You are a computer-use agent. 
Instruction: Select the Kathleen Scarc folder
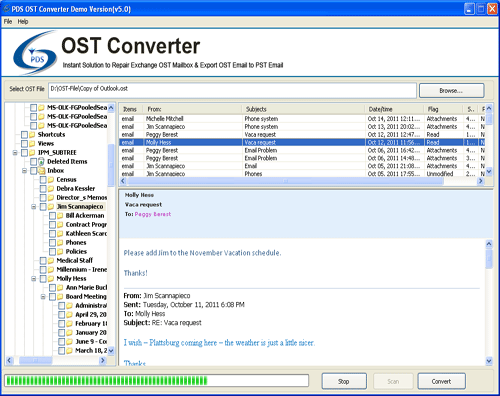86,234
